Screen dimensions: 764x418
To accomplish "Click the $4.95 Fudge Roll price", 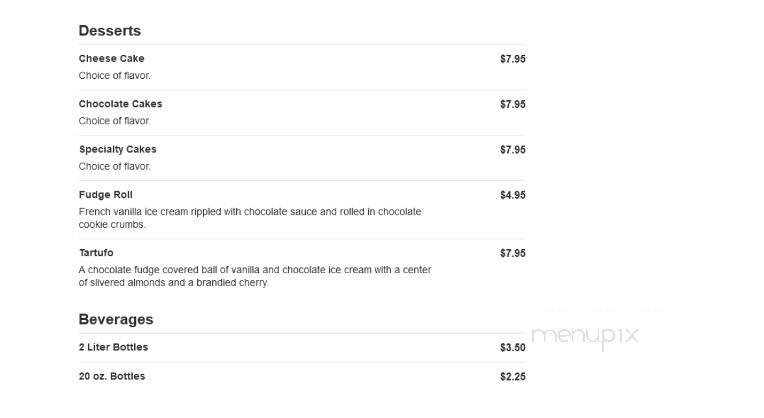I will click(x=512, y=195).
